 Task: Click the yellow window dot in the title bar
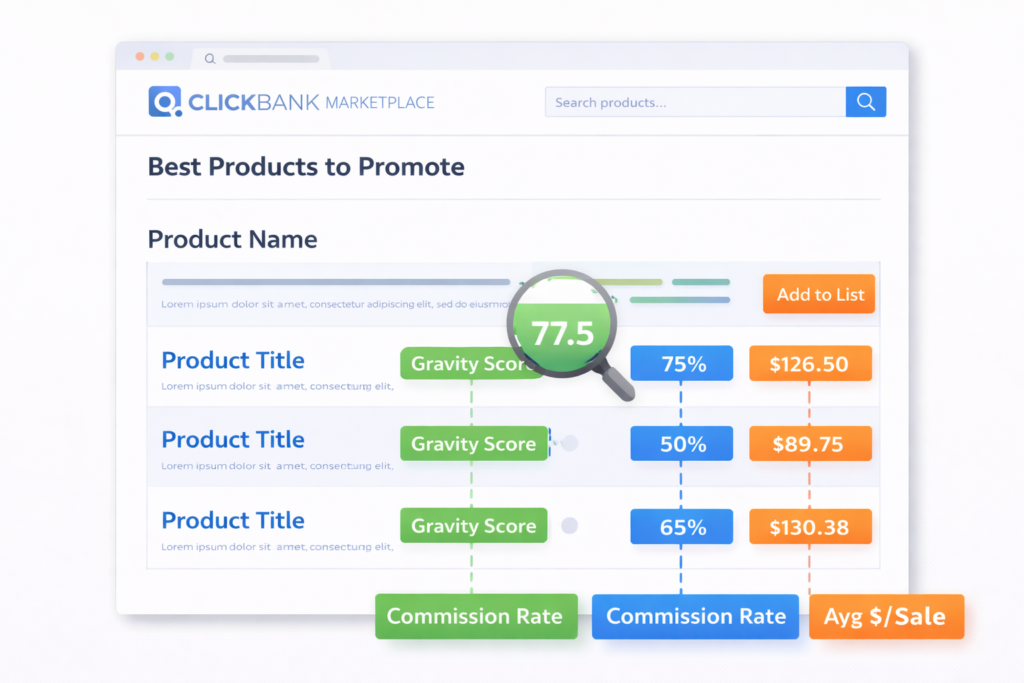[x=154, y=57]
